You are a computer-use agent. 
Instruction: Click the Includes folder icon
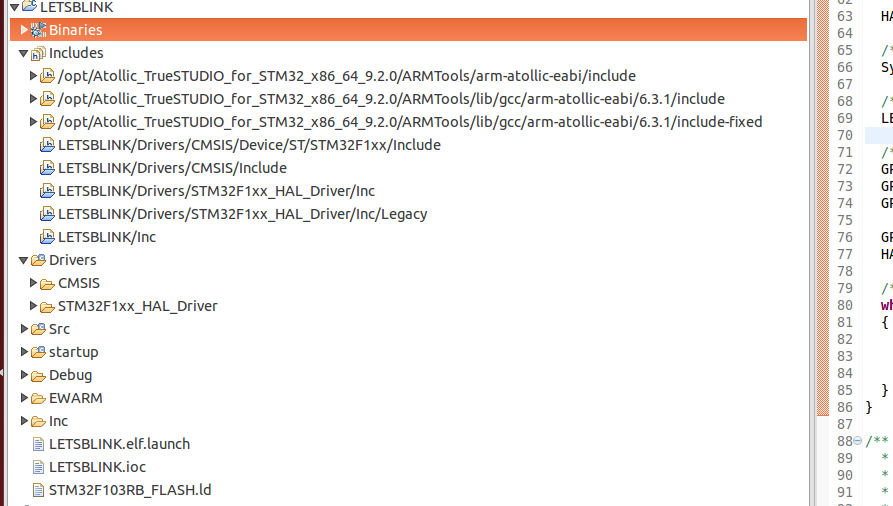38,53
